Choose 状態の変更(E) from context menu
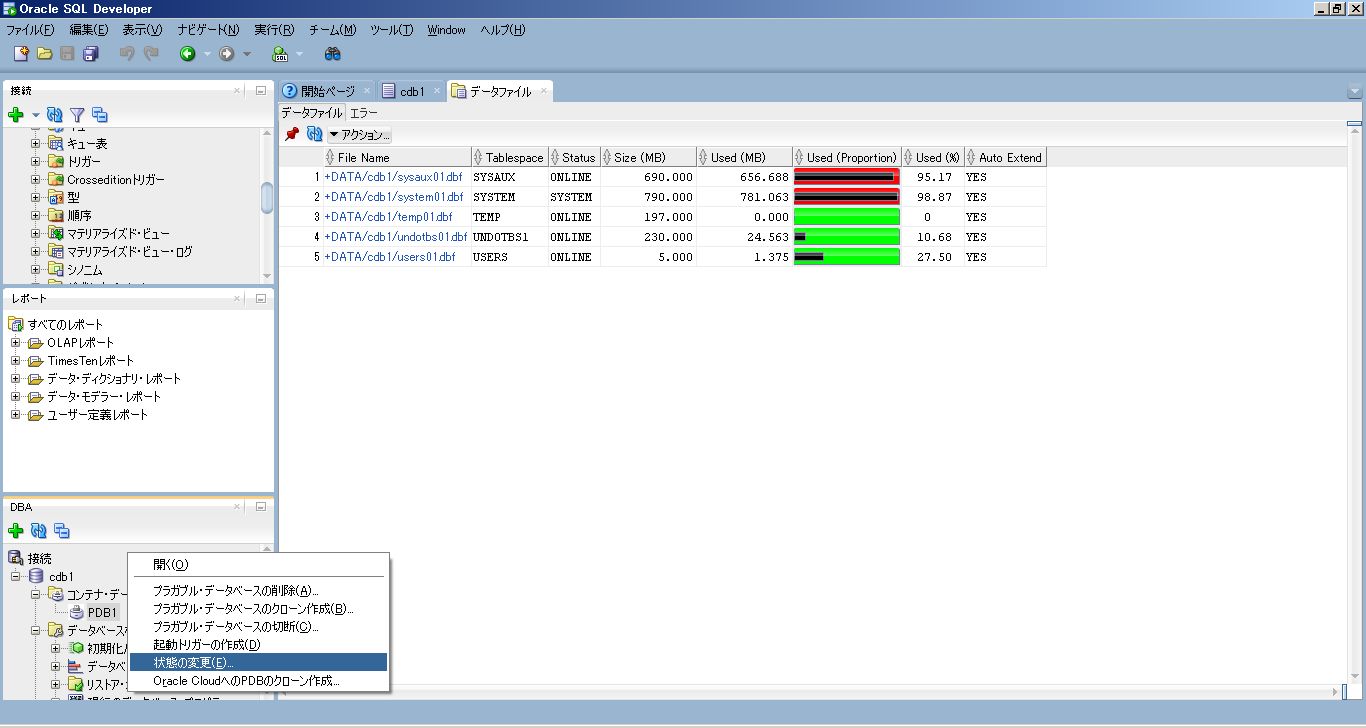The image size is (1366, 728). click(258, 662)
